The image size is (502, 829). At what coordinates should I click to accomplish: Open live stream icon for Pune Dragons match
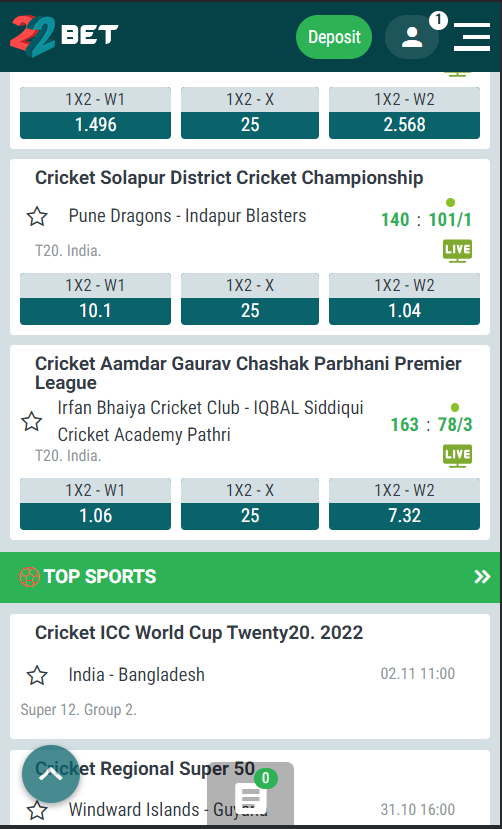tap(458, 251)
